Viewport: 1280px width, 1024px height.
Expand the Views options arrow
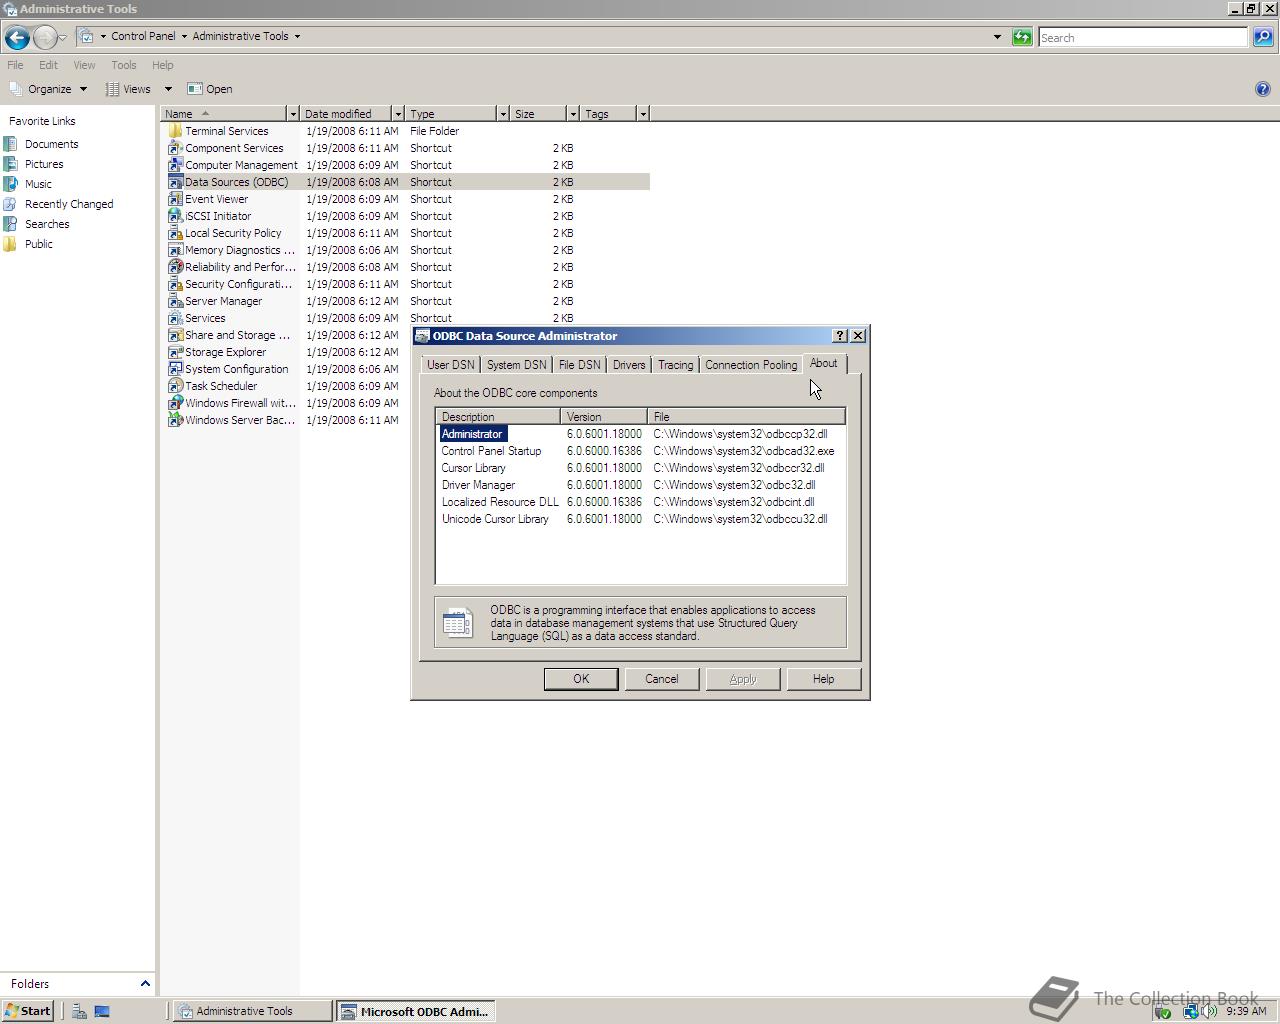pos(168,89)
